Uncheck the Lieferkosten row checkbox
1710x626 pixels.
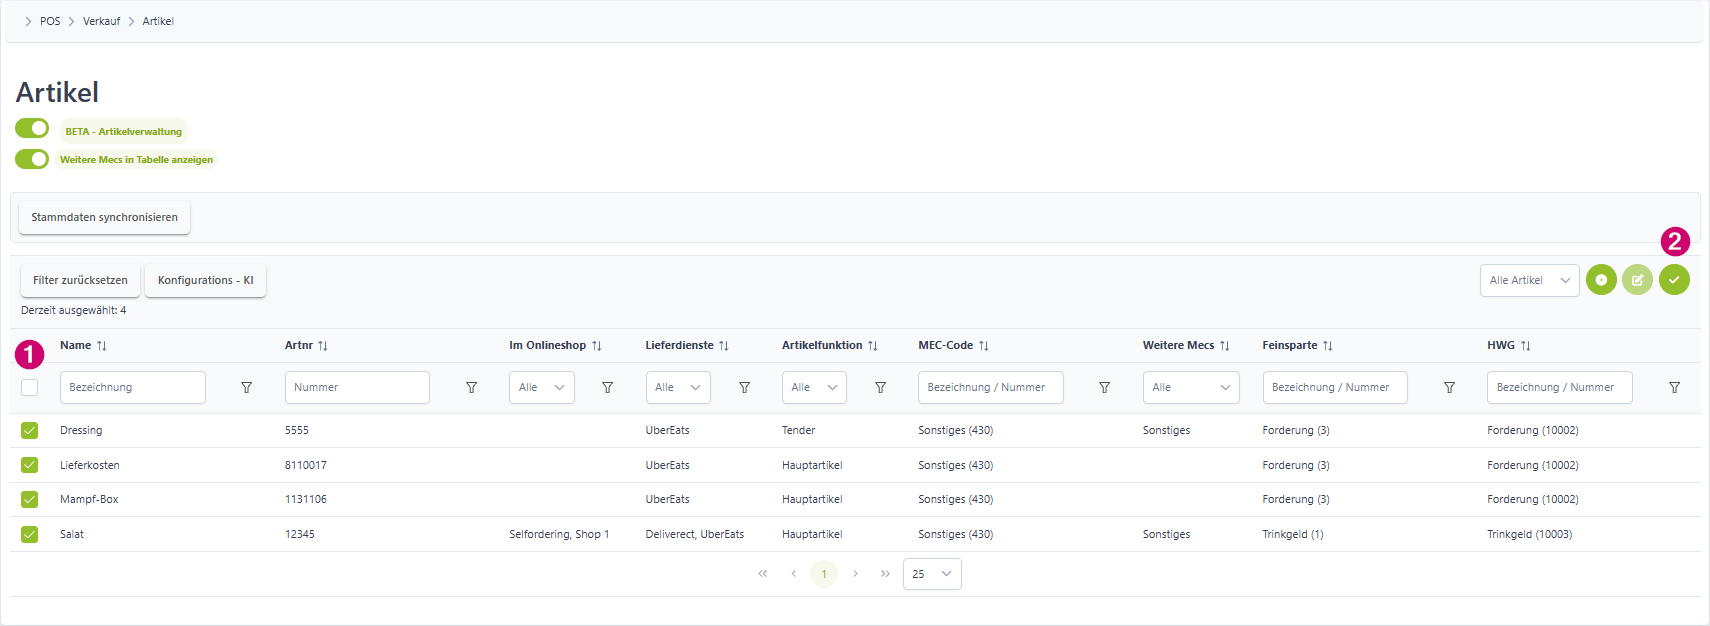coord(30,465)
